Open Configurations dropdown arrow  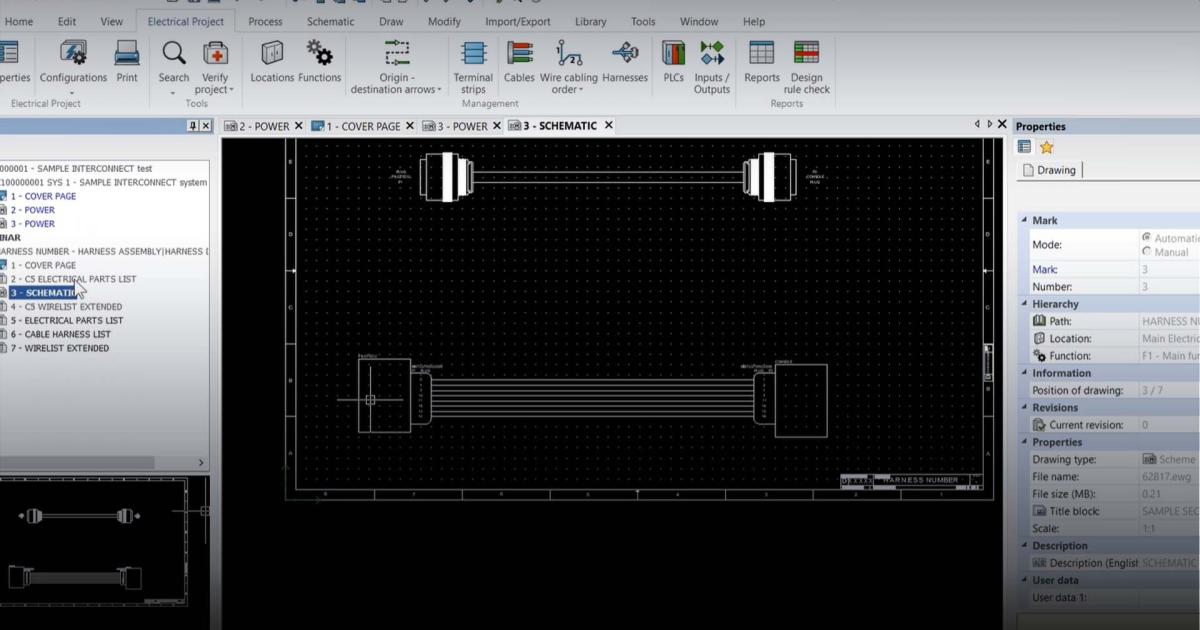pos(73,92)
